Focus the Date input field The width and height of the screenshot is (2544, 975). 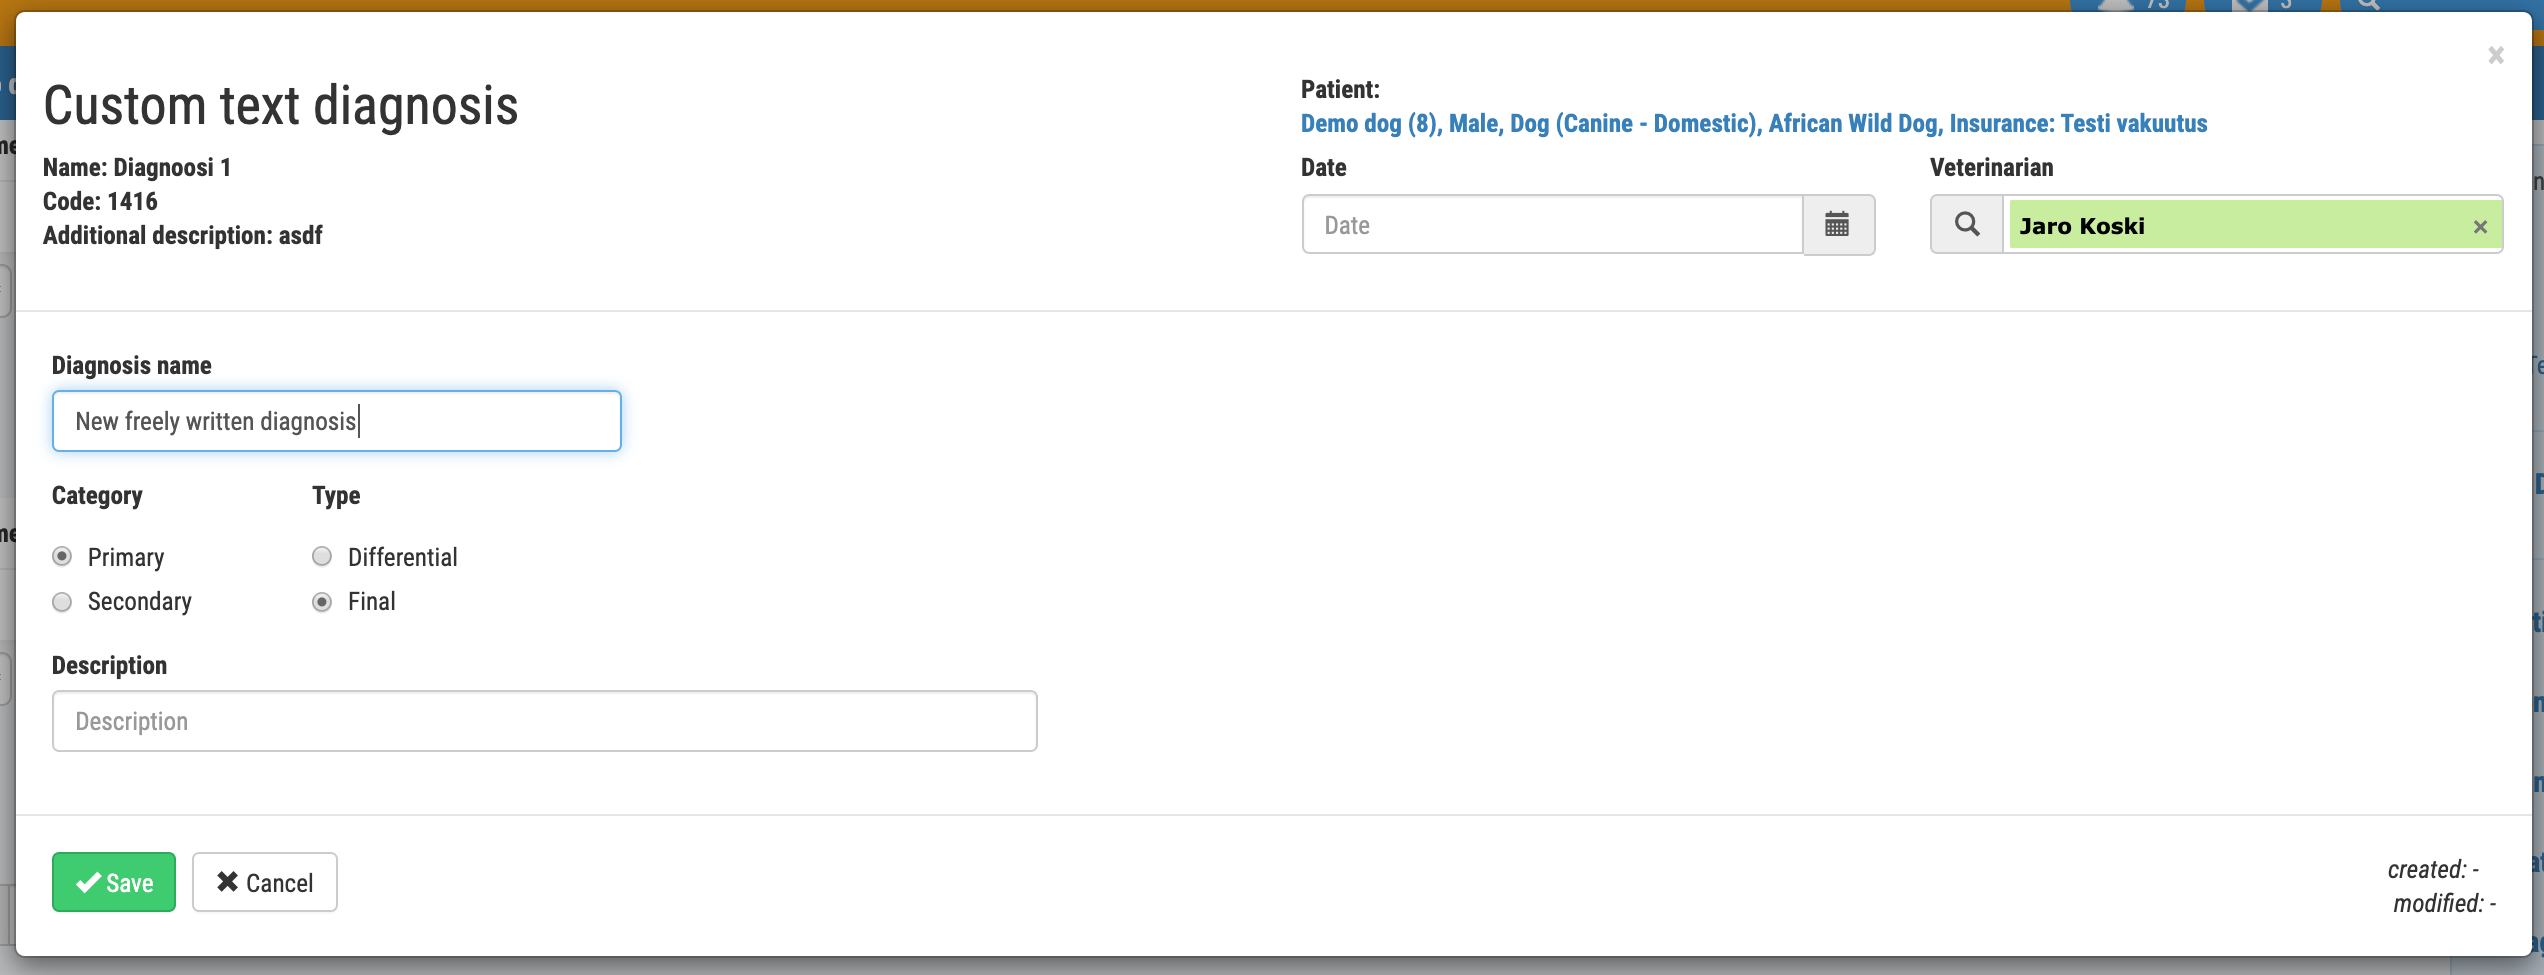tap(1552, 225)
